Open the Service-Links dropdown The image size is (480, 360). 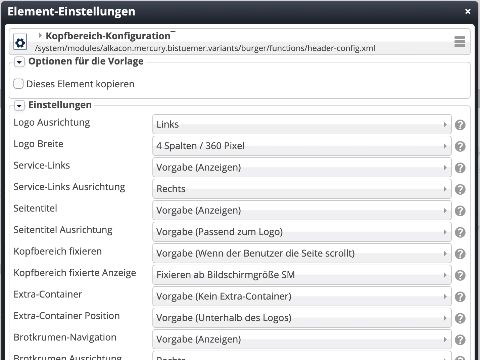[302, 167]
